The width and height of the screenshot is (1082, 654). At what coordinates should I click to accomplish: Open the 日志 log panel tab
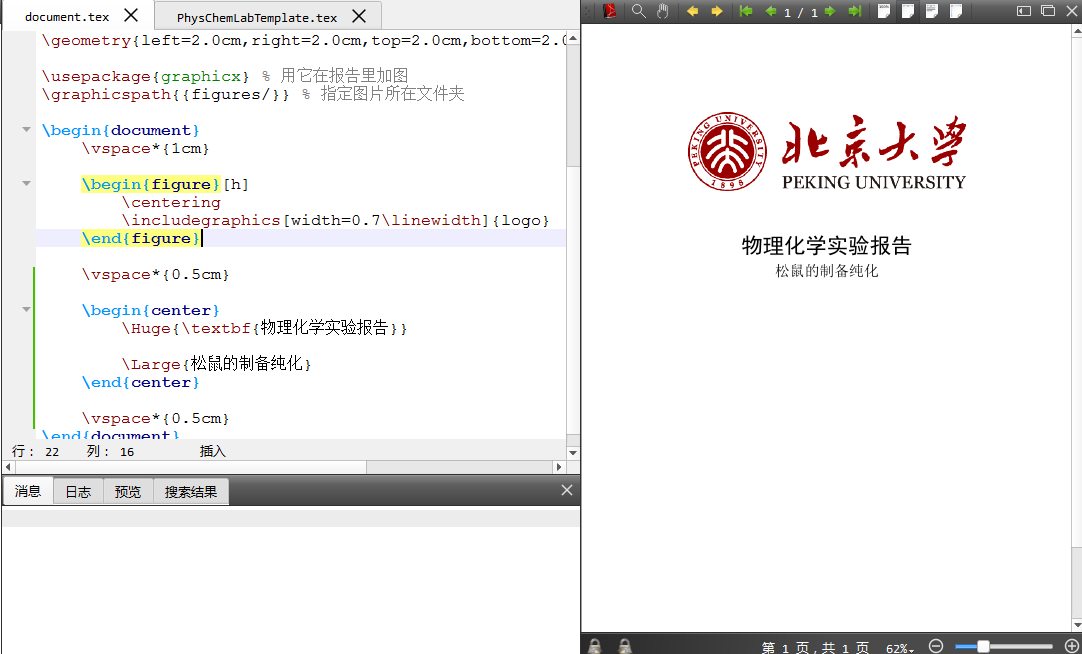coord(78,490)
